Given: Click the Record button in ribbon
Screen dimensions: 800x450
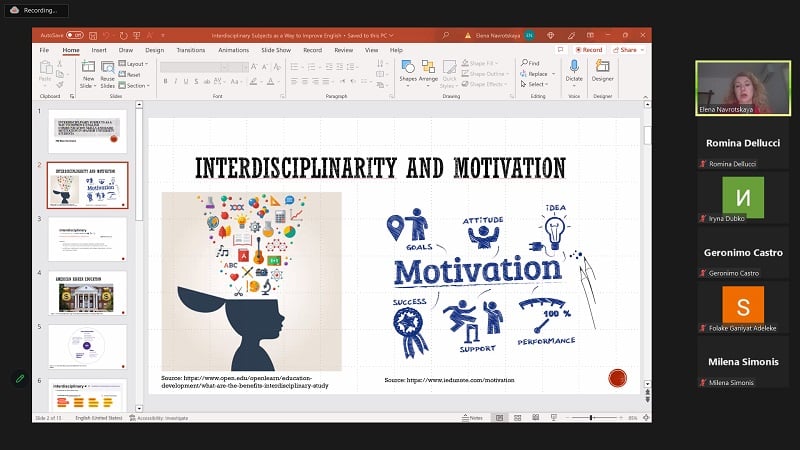Looking at the screenshot, I should [x=590, y=49].
